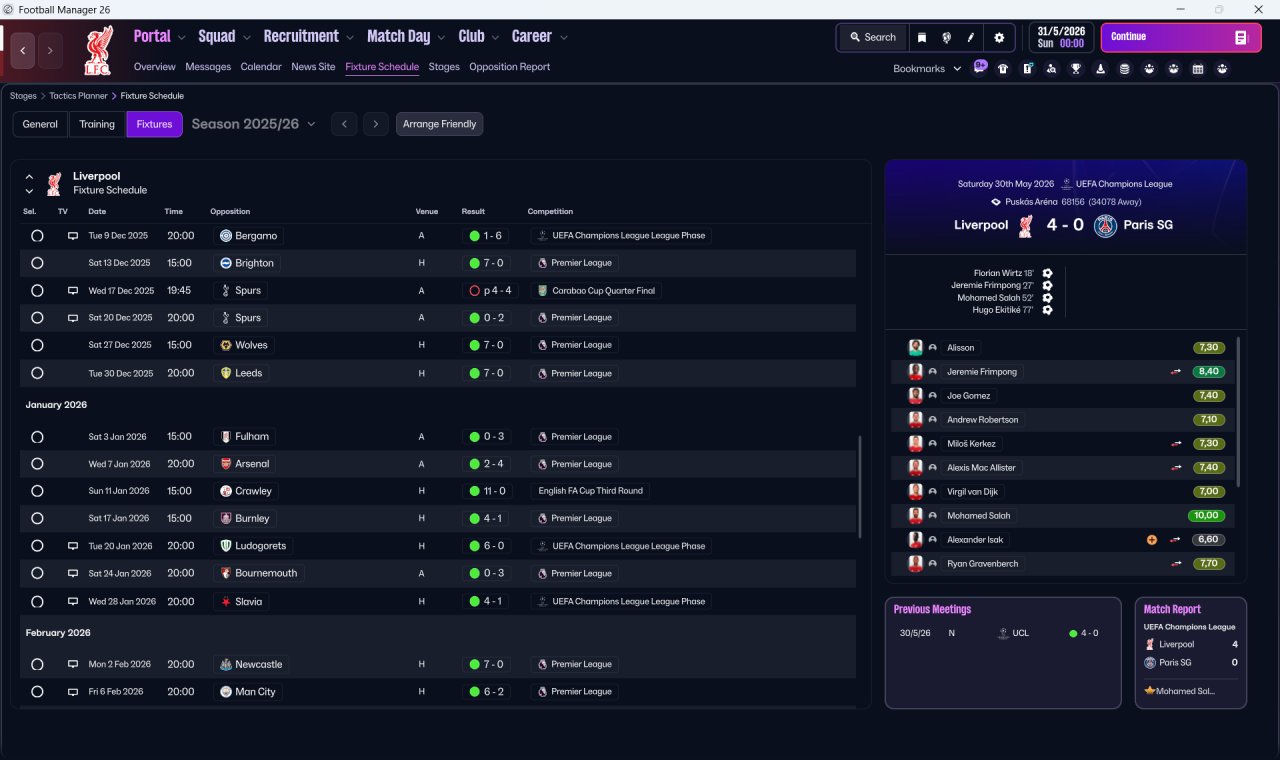Open the Messages tab

click(208, 67)
